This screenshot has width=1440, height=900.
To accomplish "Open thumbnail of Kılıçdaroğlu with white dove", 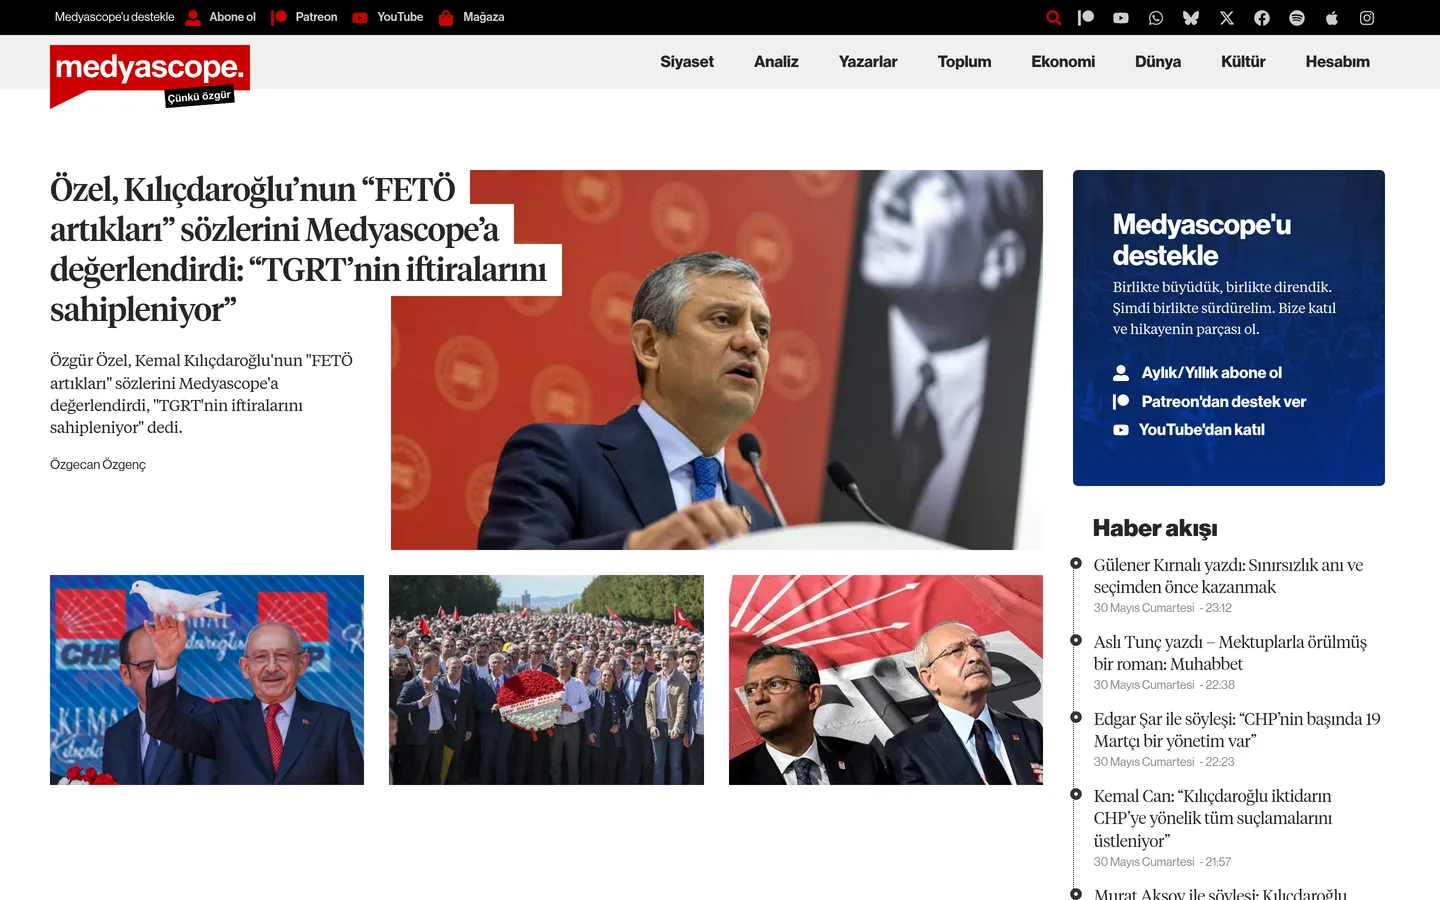I will tap(207, 680).
